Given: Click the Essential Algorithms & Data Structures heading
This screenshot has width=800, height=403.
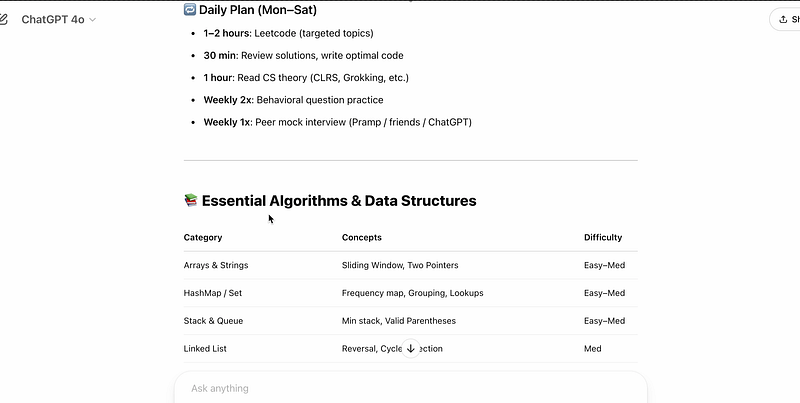Looking at the screenshot, I should (339, 201).
